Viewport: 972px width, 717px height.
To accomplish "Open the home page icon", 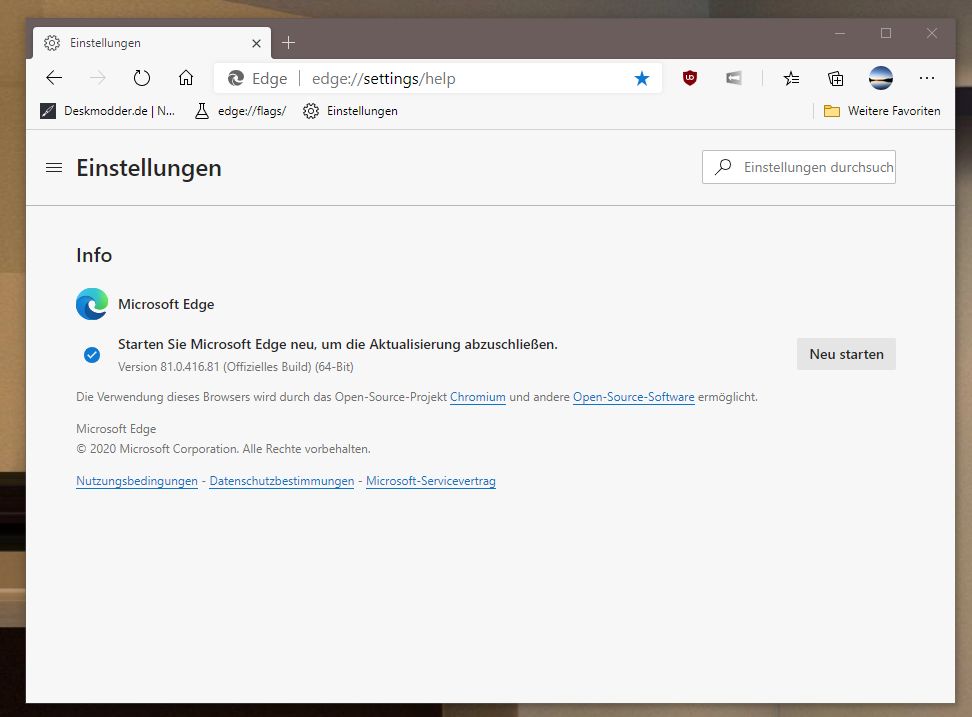I will (186, 78).
